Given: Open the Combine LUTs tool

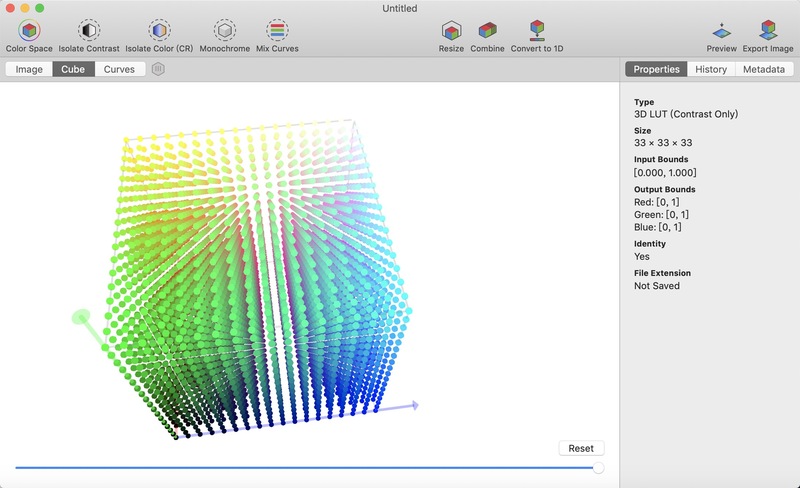Looking at the screenshot, I should coord(487,37).
